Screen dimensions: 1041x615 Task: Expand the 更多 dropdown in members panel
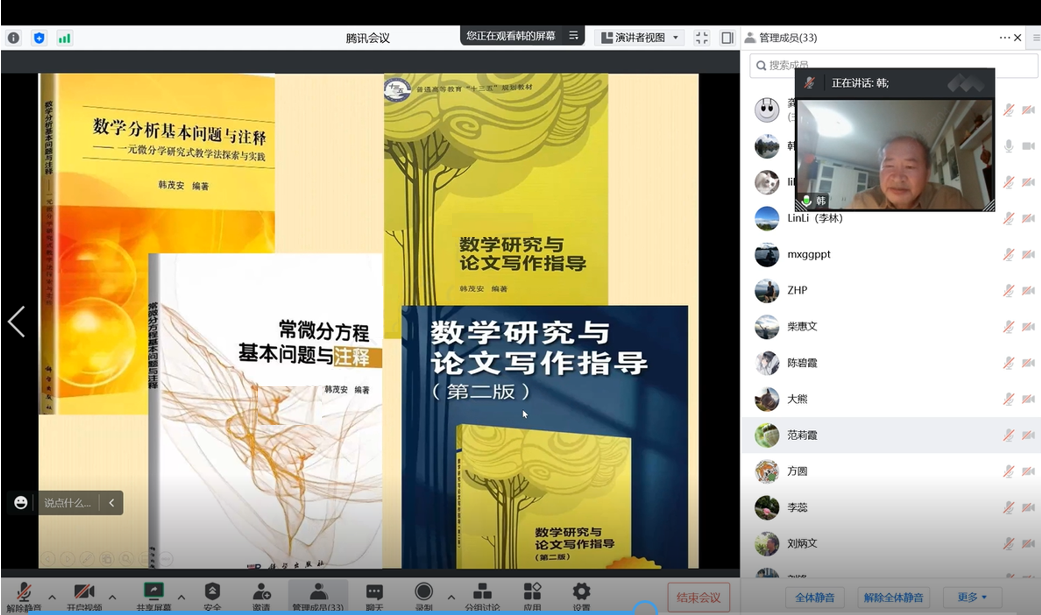971,597
